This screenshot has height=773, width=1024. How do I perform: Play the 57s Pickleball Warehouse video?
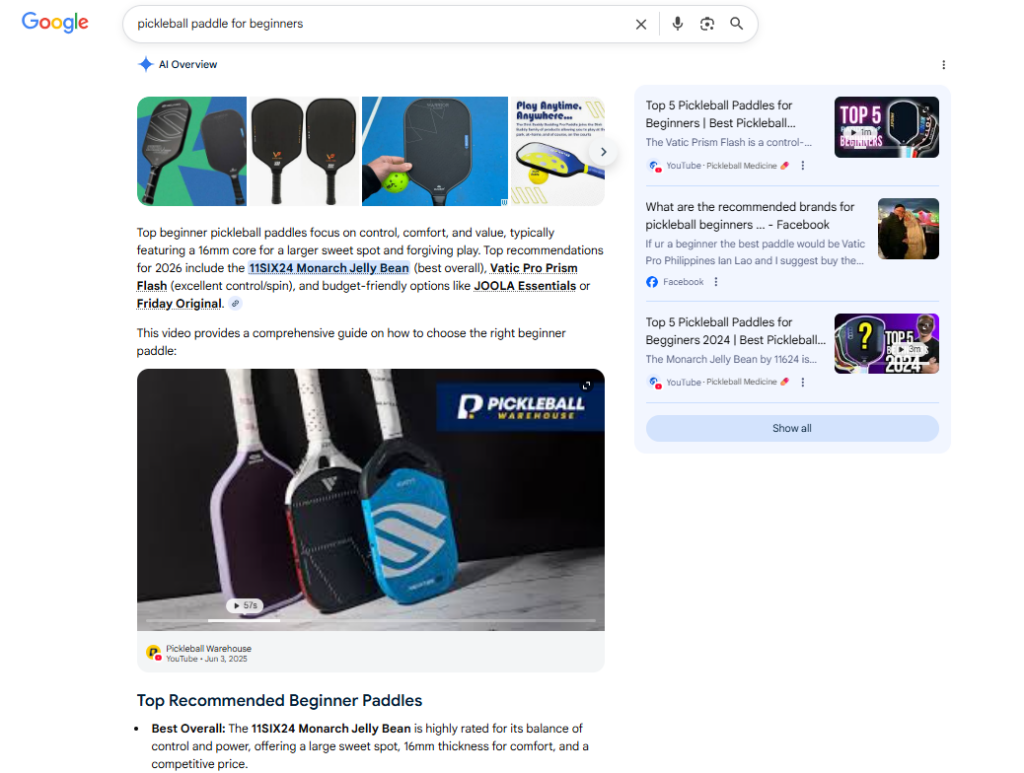pyautogui.click(x=244, y=605)
